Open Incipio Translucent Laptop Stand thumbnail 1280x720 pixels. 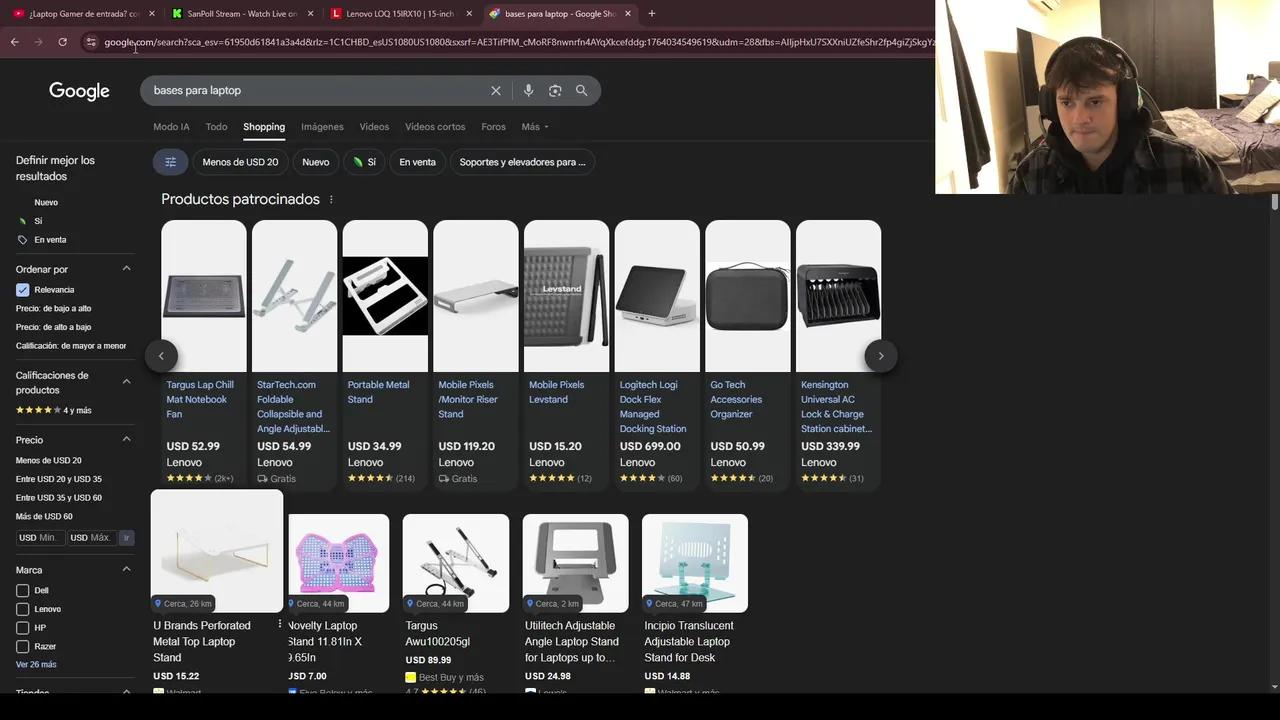(695, 563)
